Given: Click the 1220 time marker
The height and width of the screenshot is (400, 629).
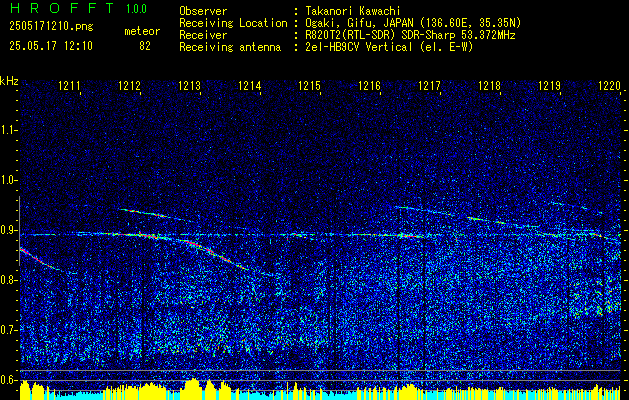Looking at the screenshot, I should 609,85.
